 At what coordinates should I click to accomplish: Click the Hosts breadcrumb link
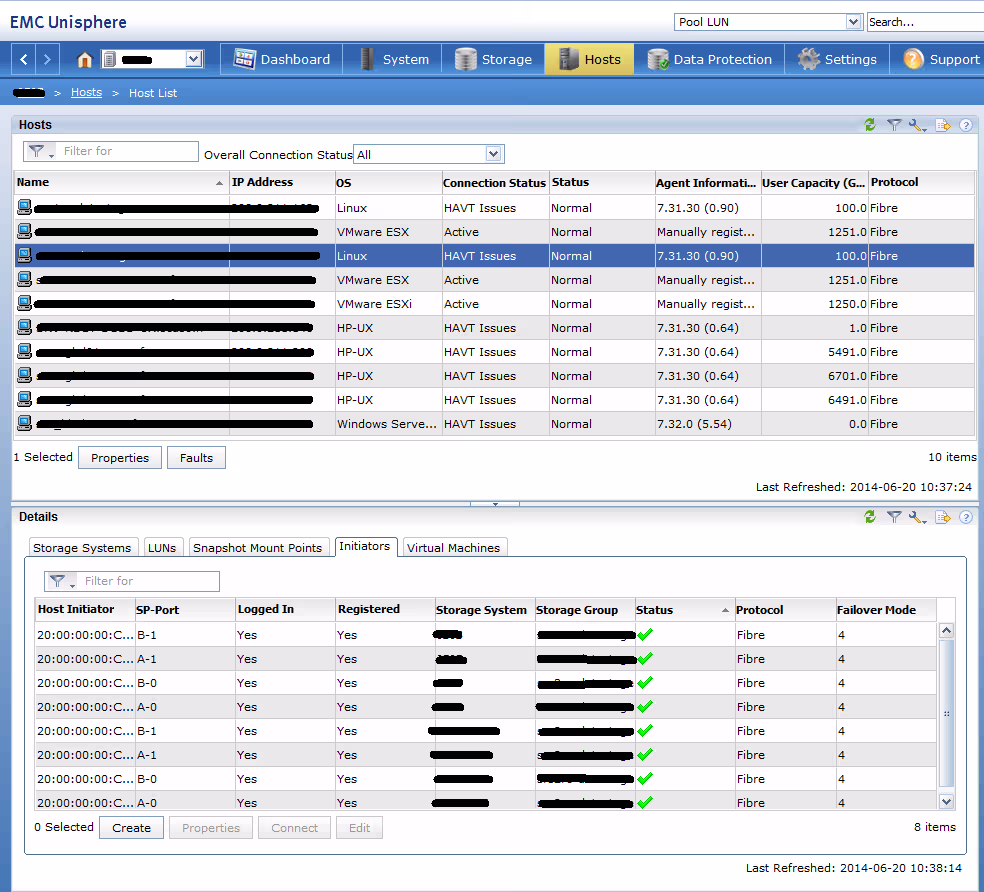(x=86, y=93)
